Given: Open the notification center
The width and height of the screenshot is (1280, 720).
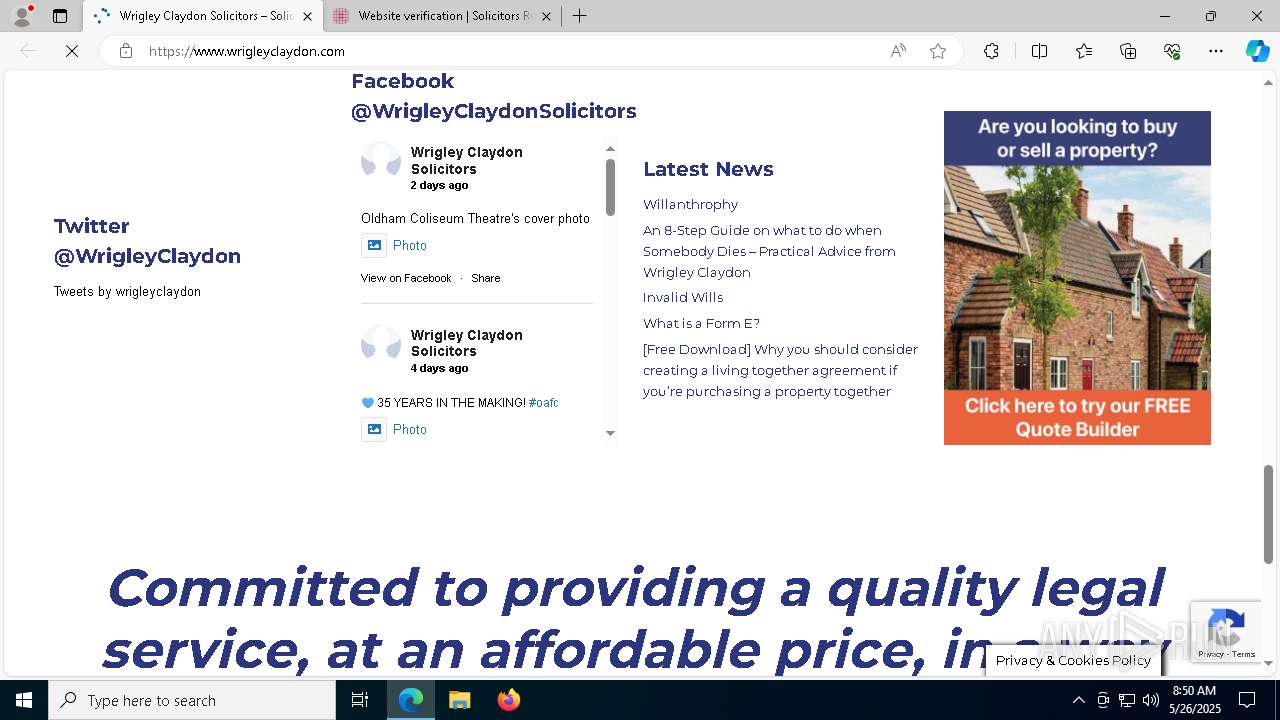Looking at the screenshot, I should [1247, 700].
